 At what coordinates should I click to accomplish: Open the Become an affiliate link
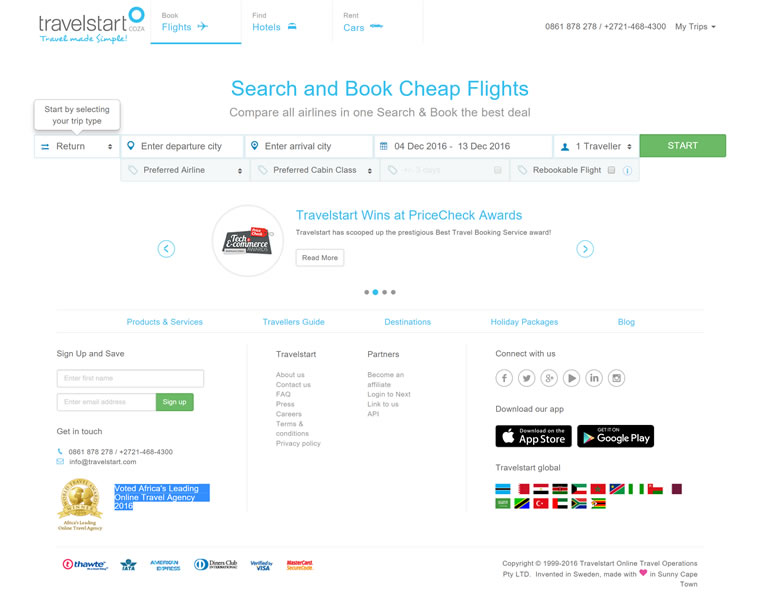pos(385,379)
